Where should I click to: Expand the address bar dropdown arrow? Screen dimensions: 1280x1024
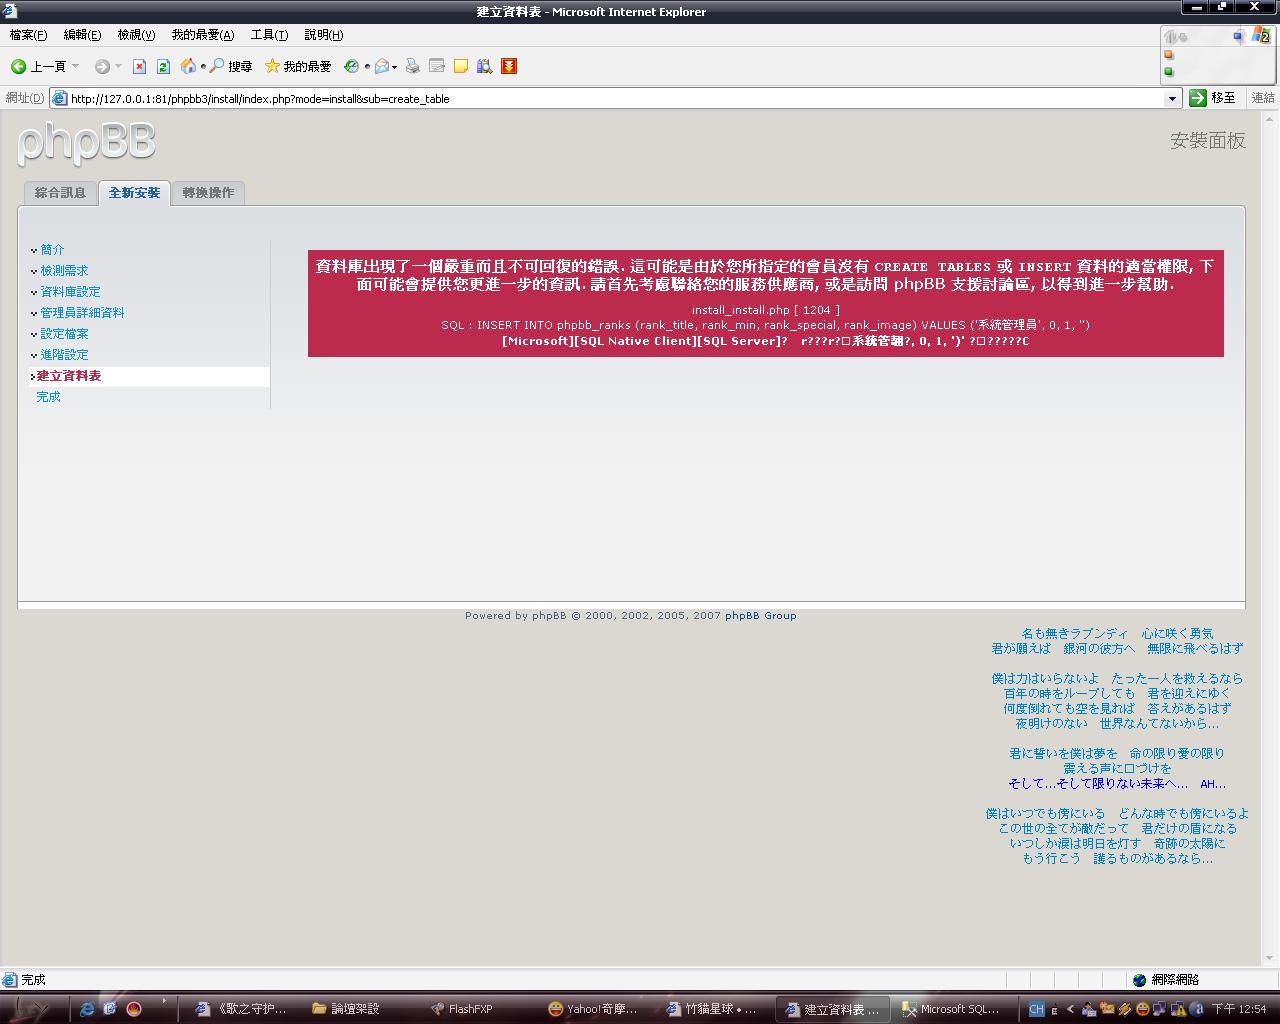tap(1173, 98)
